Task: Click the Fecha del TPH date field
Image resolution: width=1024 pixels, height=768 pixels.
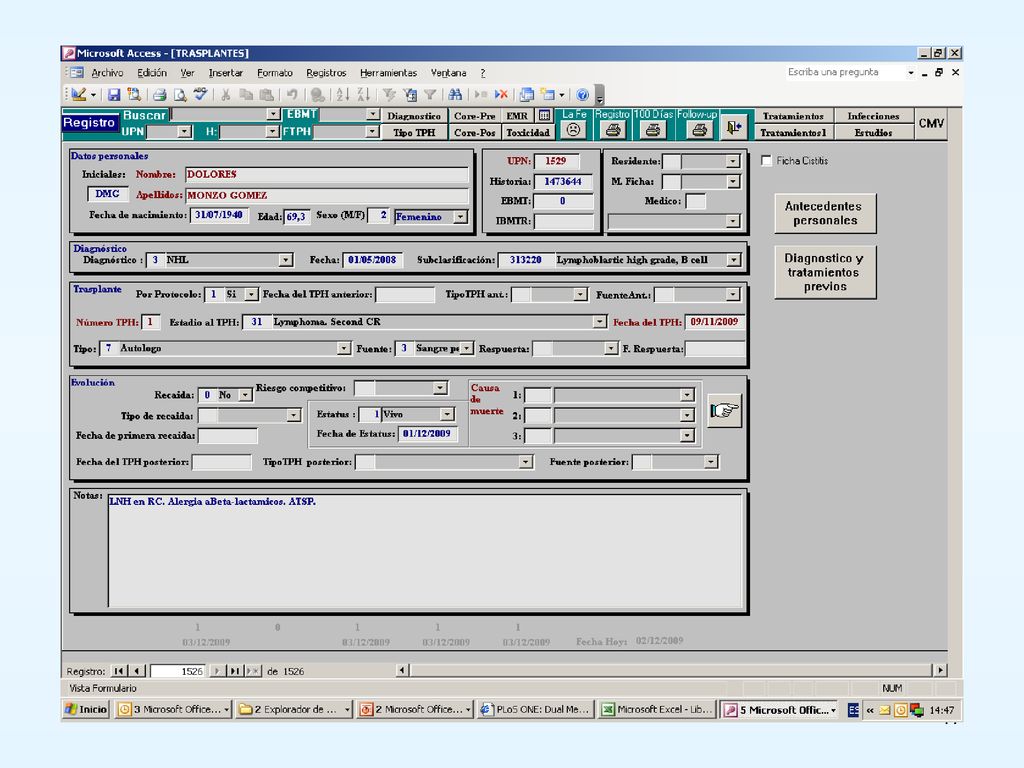Action: click(714, 322)
